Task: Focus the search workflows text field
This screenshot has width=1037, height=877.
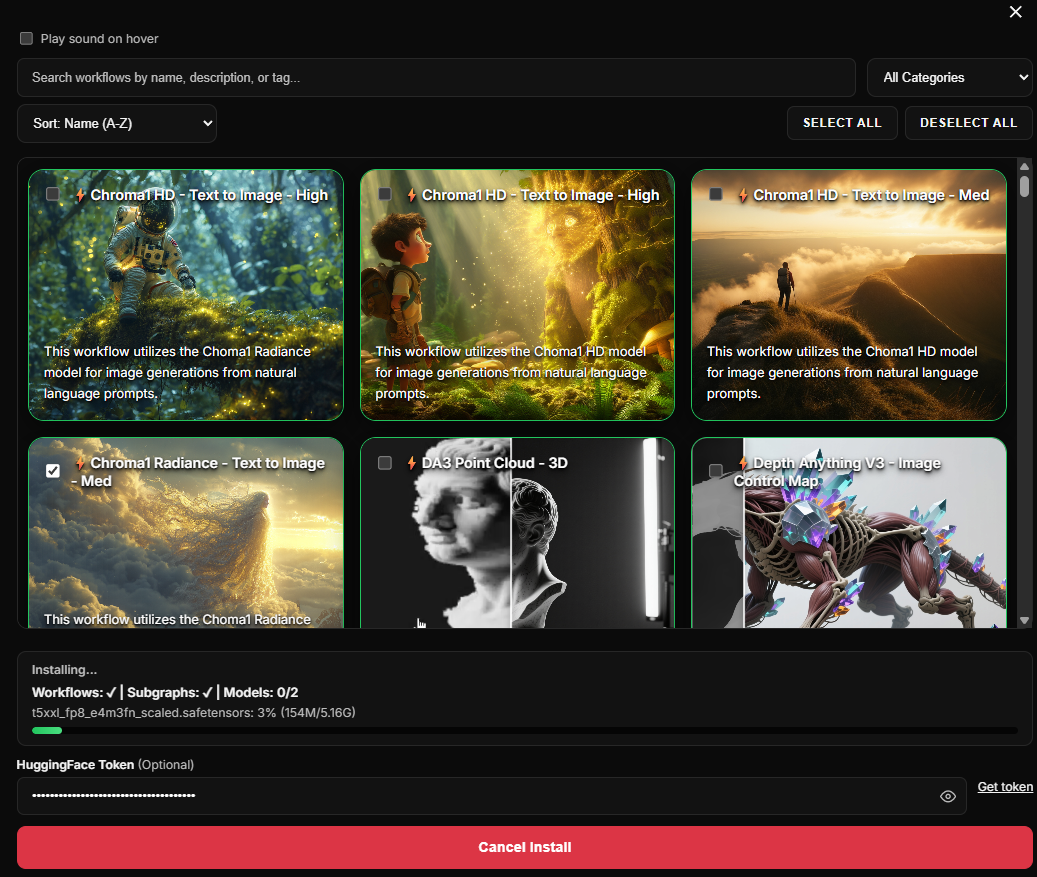Action: [436, 77]
